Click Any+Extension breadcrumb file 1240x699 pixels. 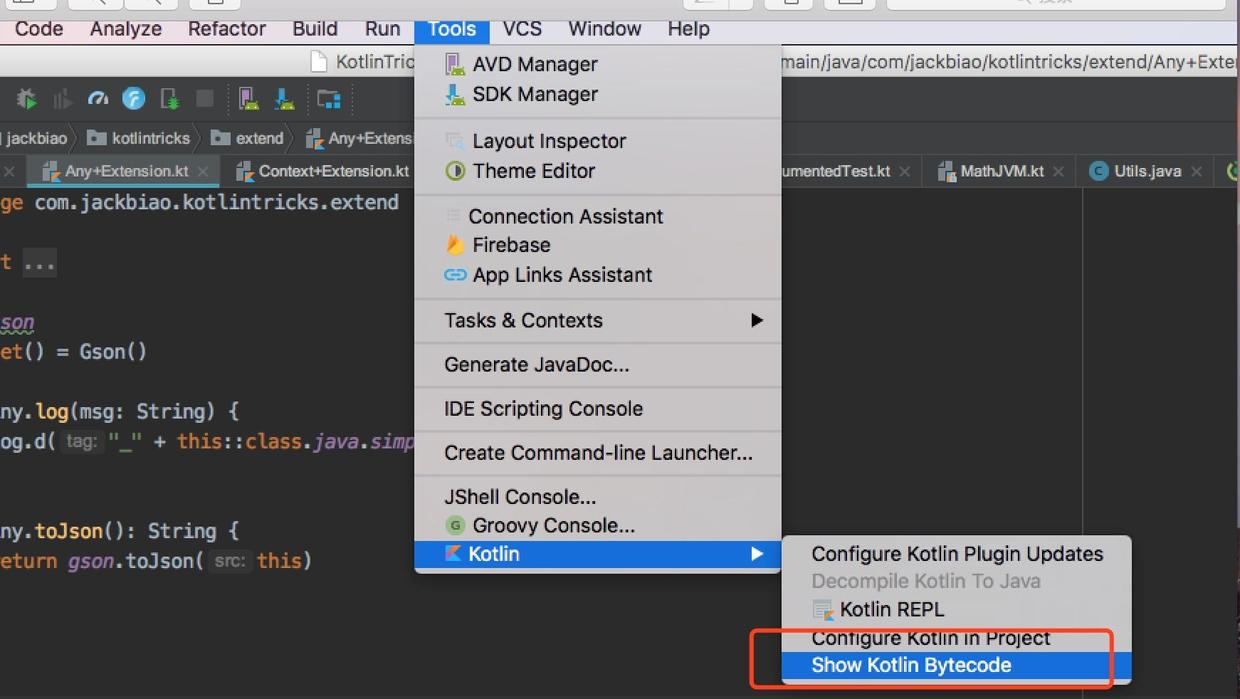359,138
